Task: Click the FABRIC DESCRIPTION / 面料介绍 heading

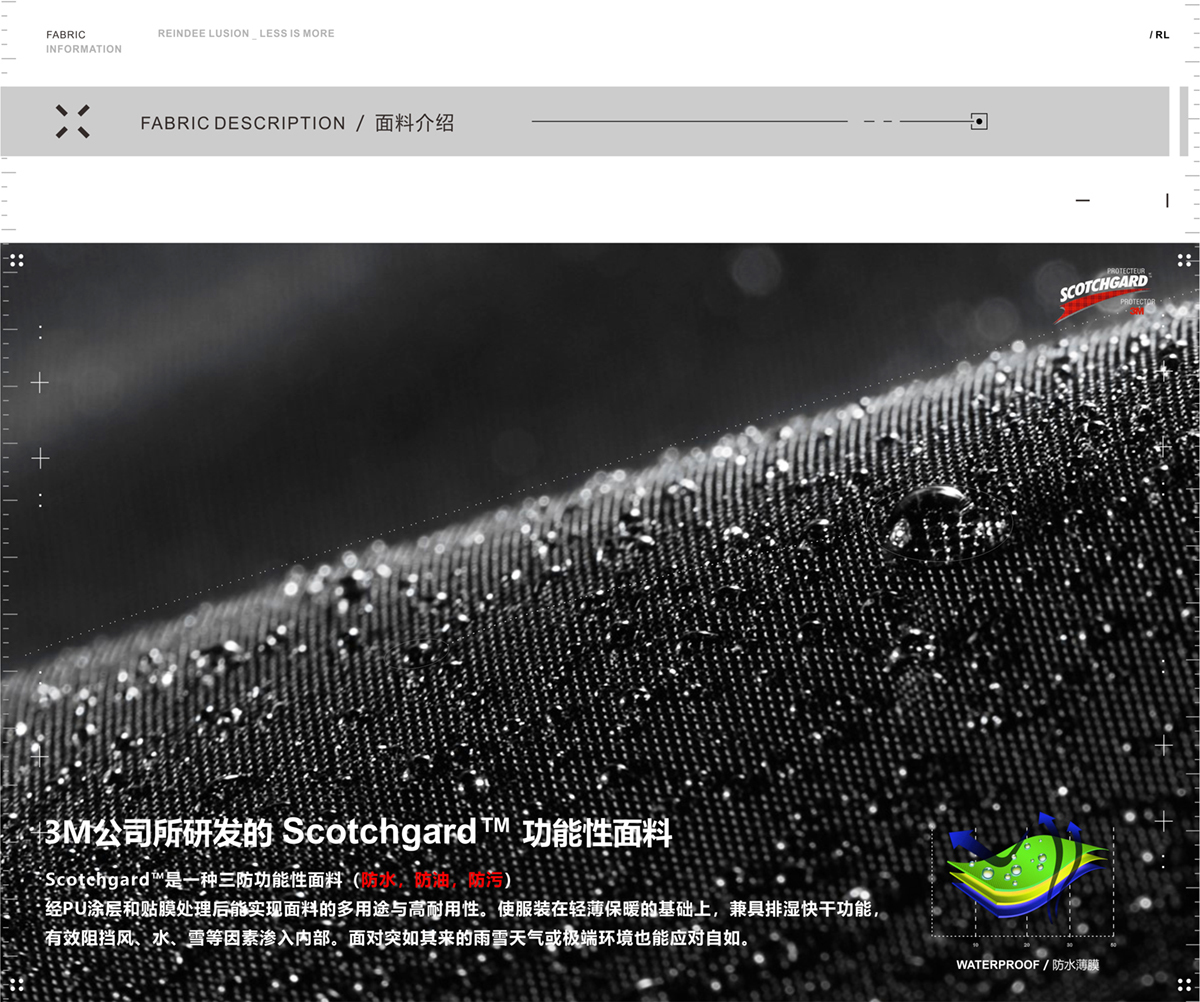Action: pyautogui.click(x=297, y=123)
